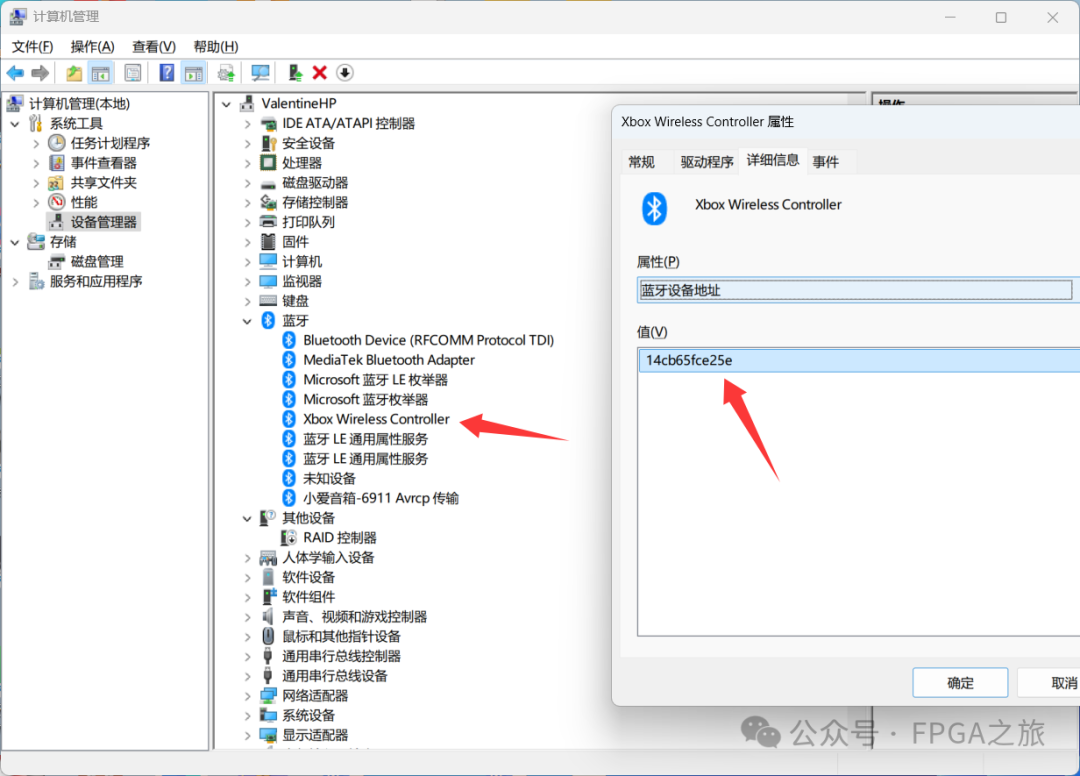Image resolution: width=1080 pixels, height=776 pixels.
Task: Select the 未知设备 Bluetooth entry
Action: tap(329, 479)
